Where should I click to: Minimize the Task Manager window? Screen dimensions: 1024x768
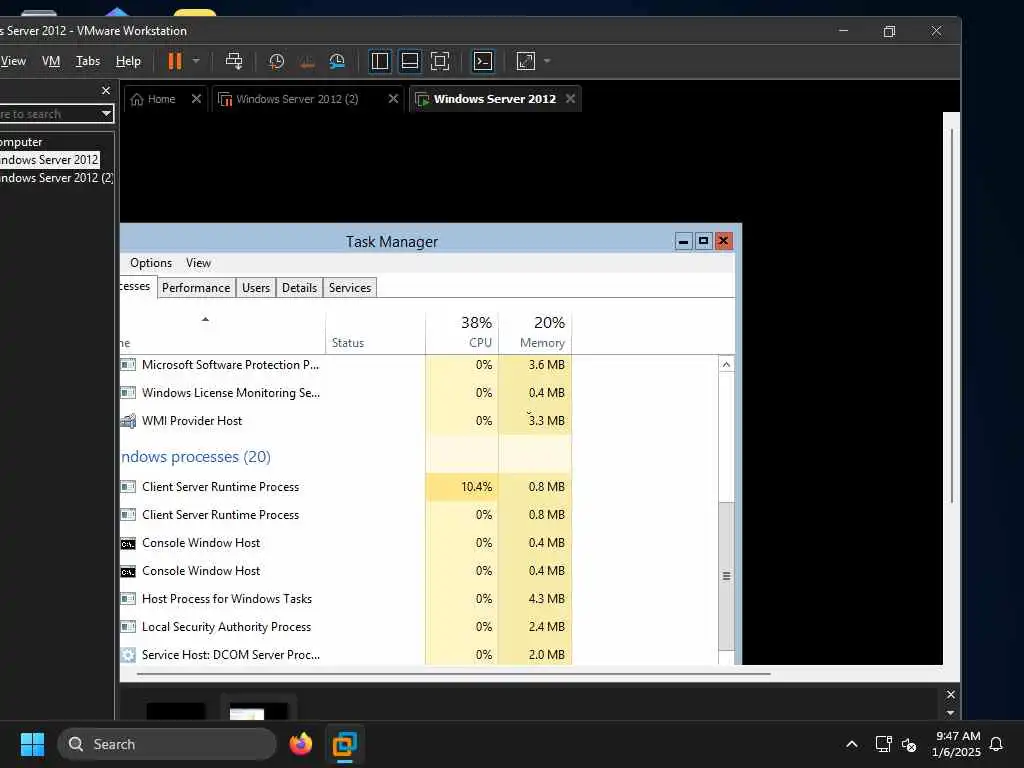[683, 242]
